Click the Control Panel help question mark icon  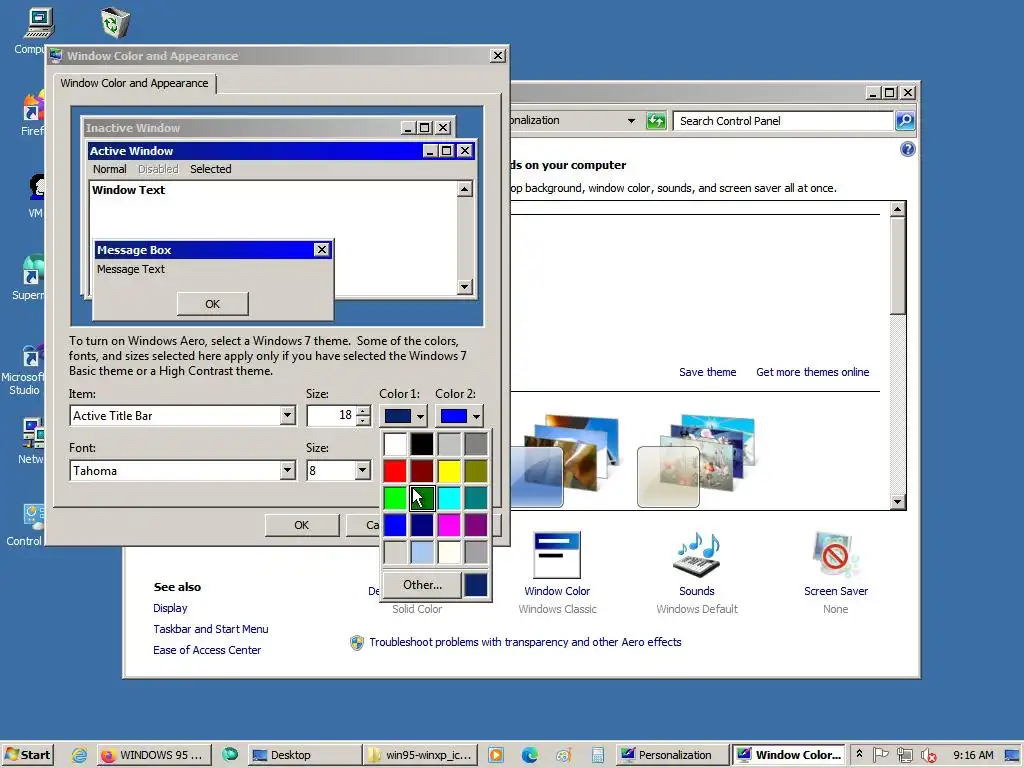(x=908, y=150)
